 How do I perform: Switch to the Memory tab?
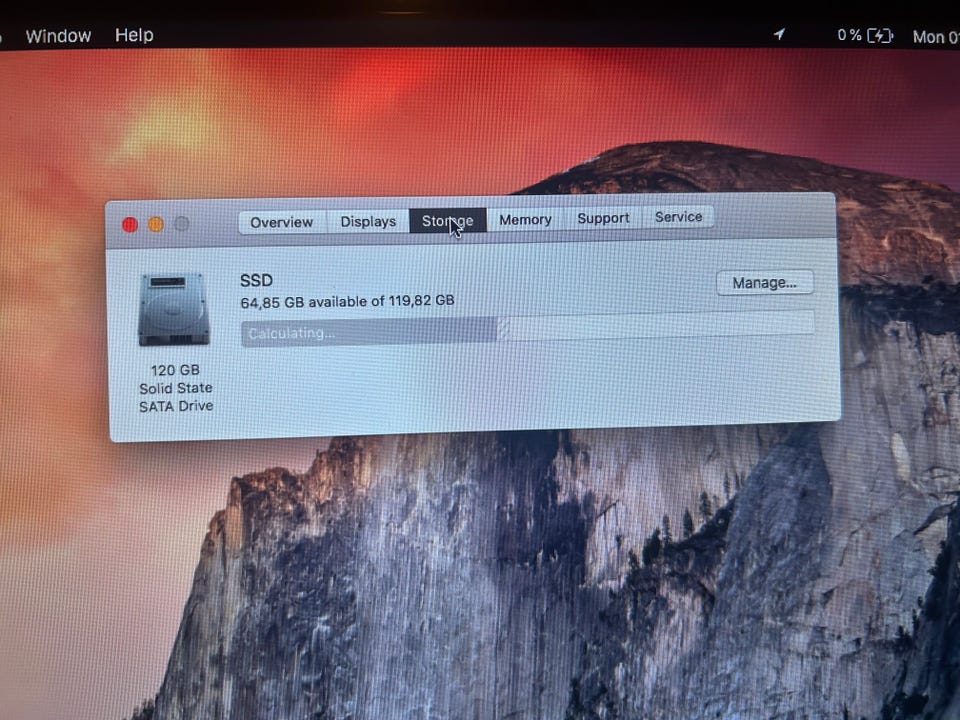(x=525, y=219)
